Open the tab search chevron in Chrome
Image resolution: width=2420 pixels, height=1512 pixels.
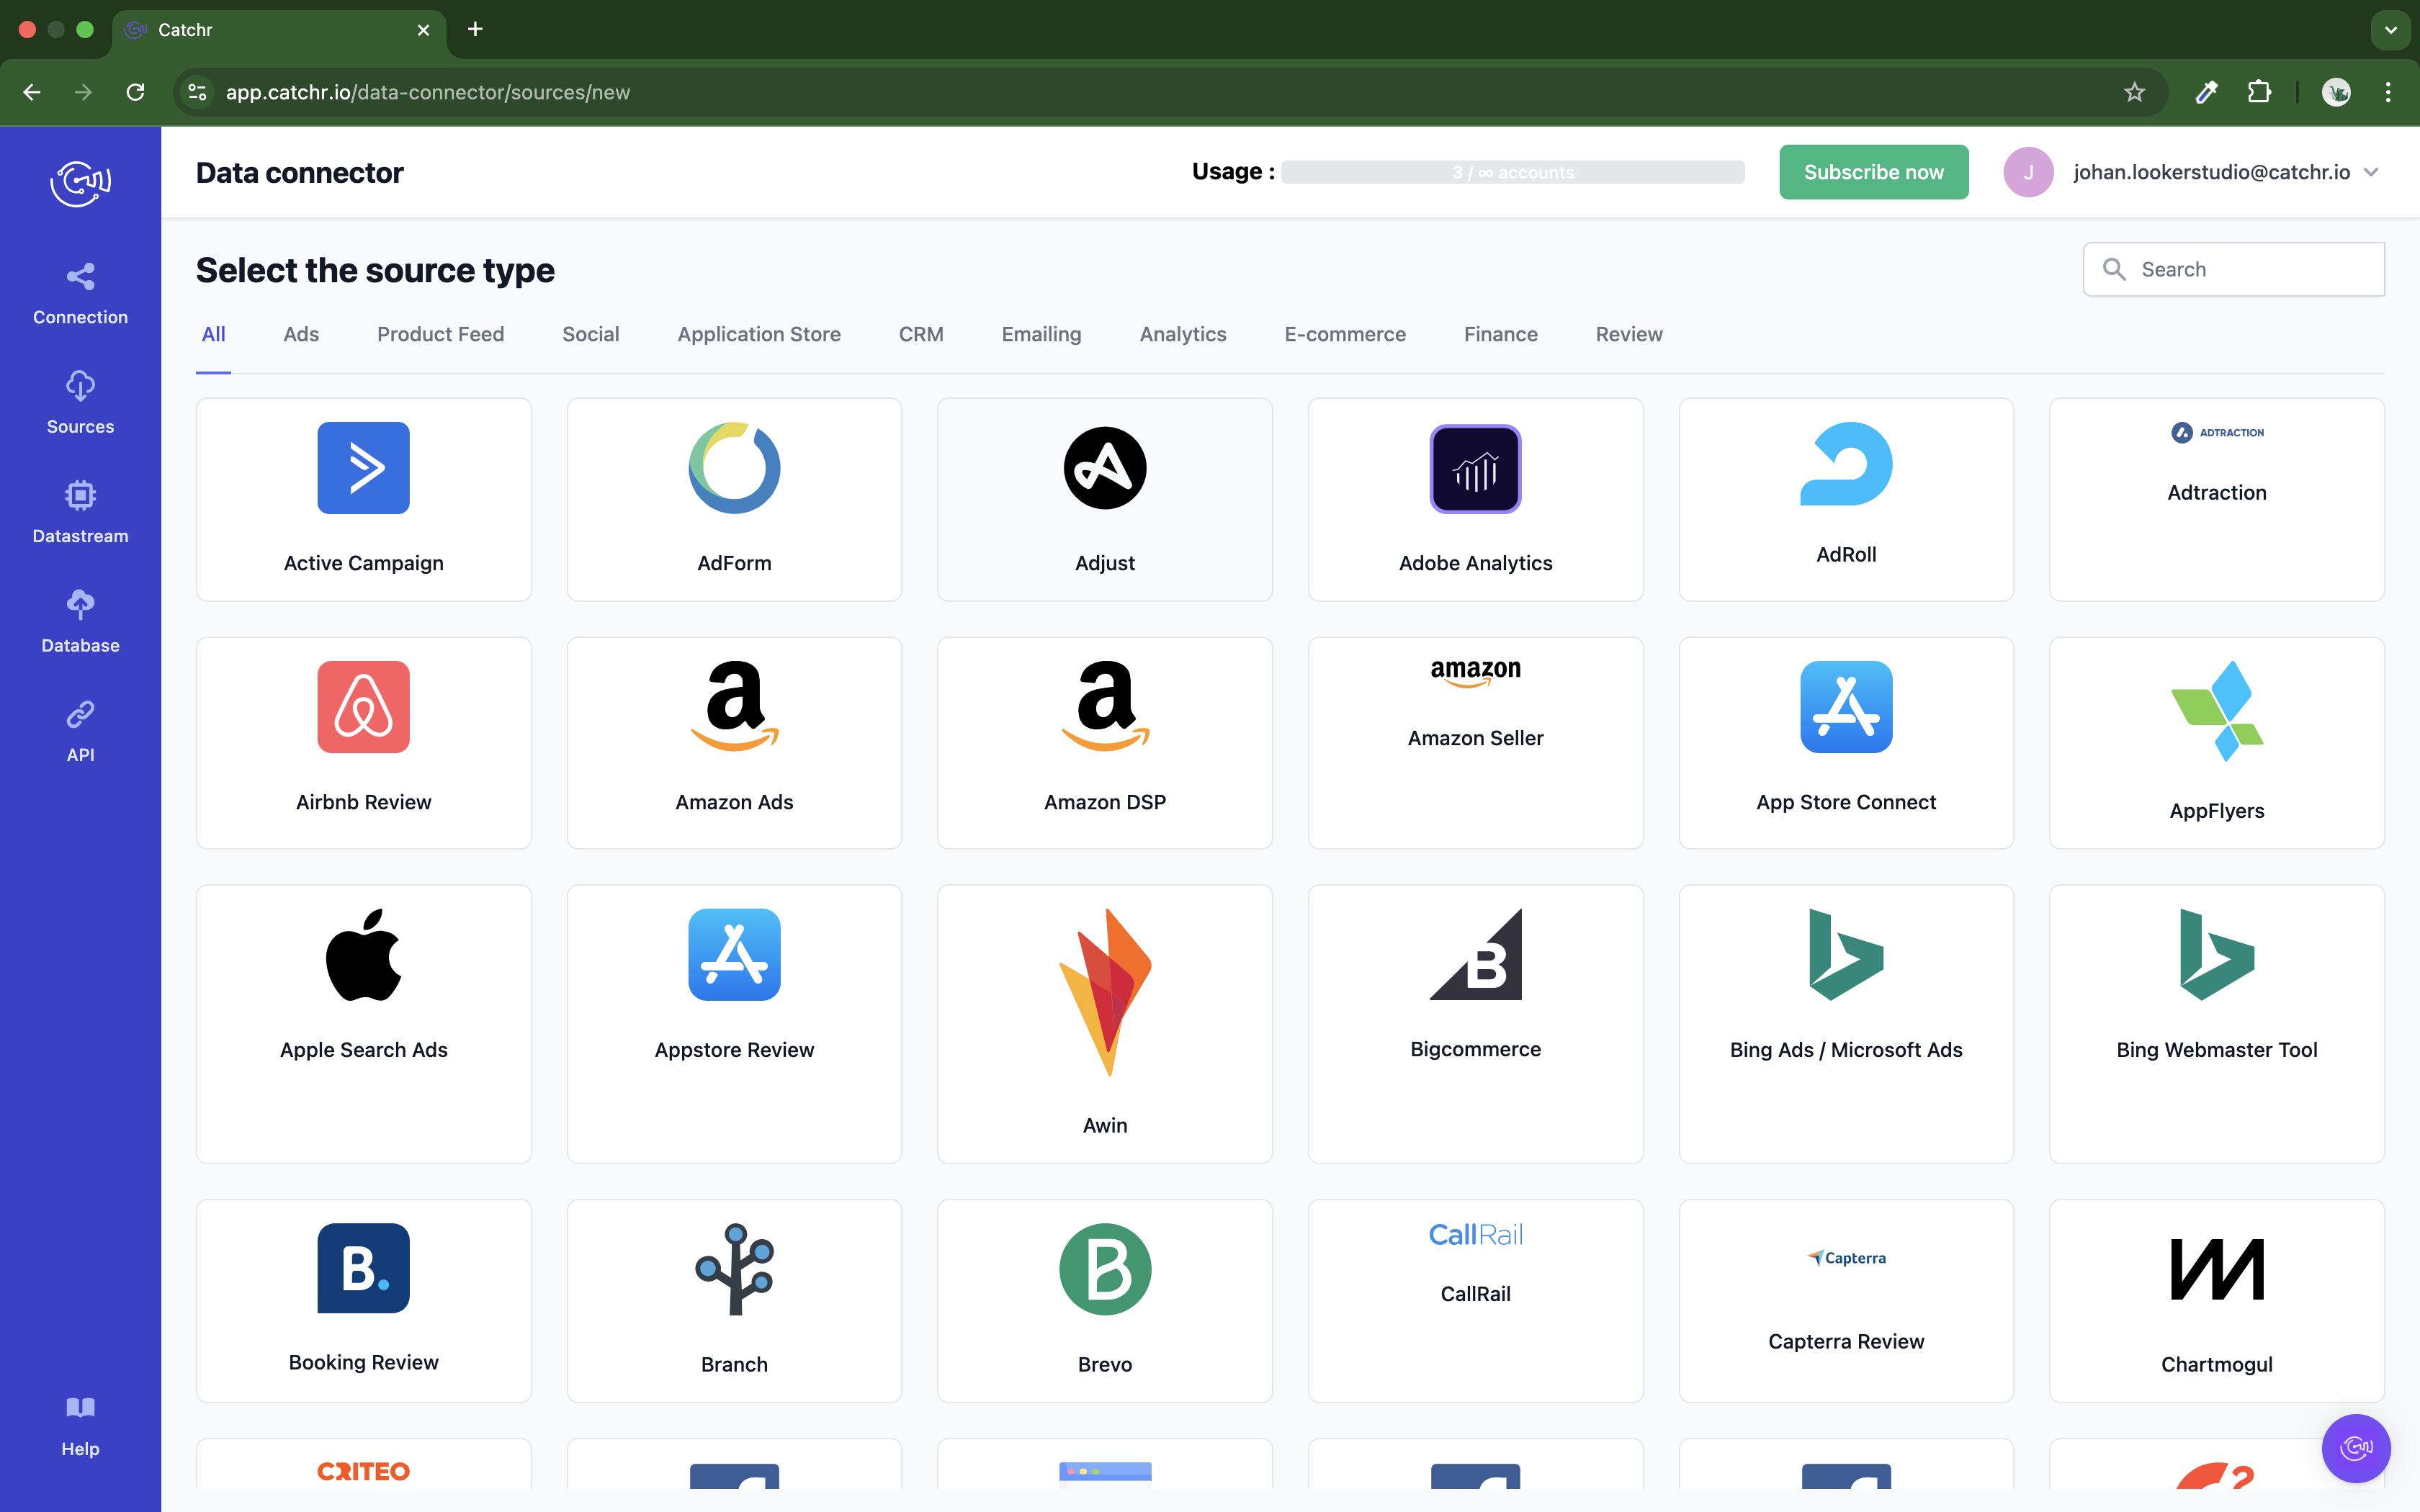(2390, 30)
